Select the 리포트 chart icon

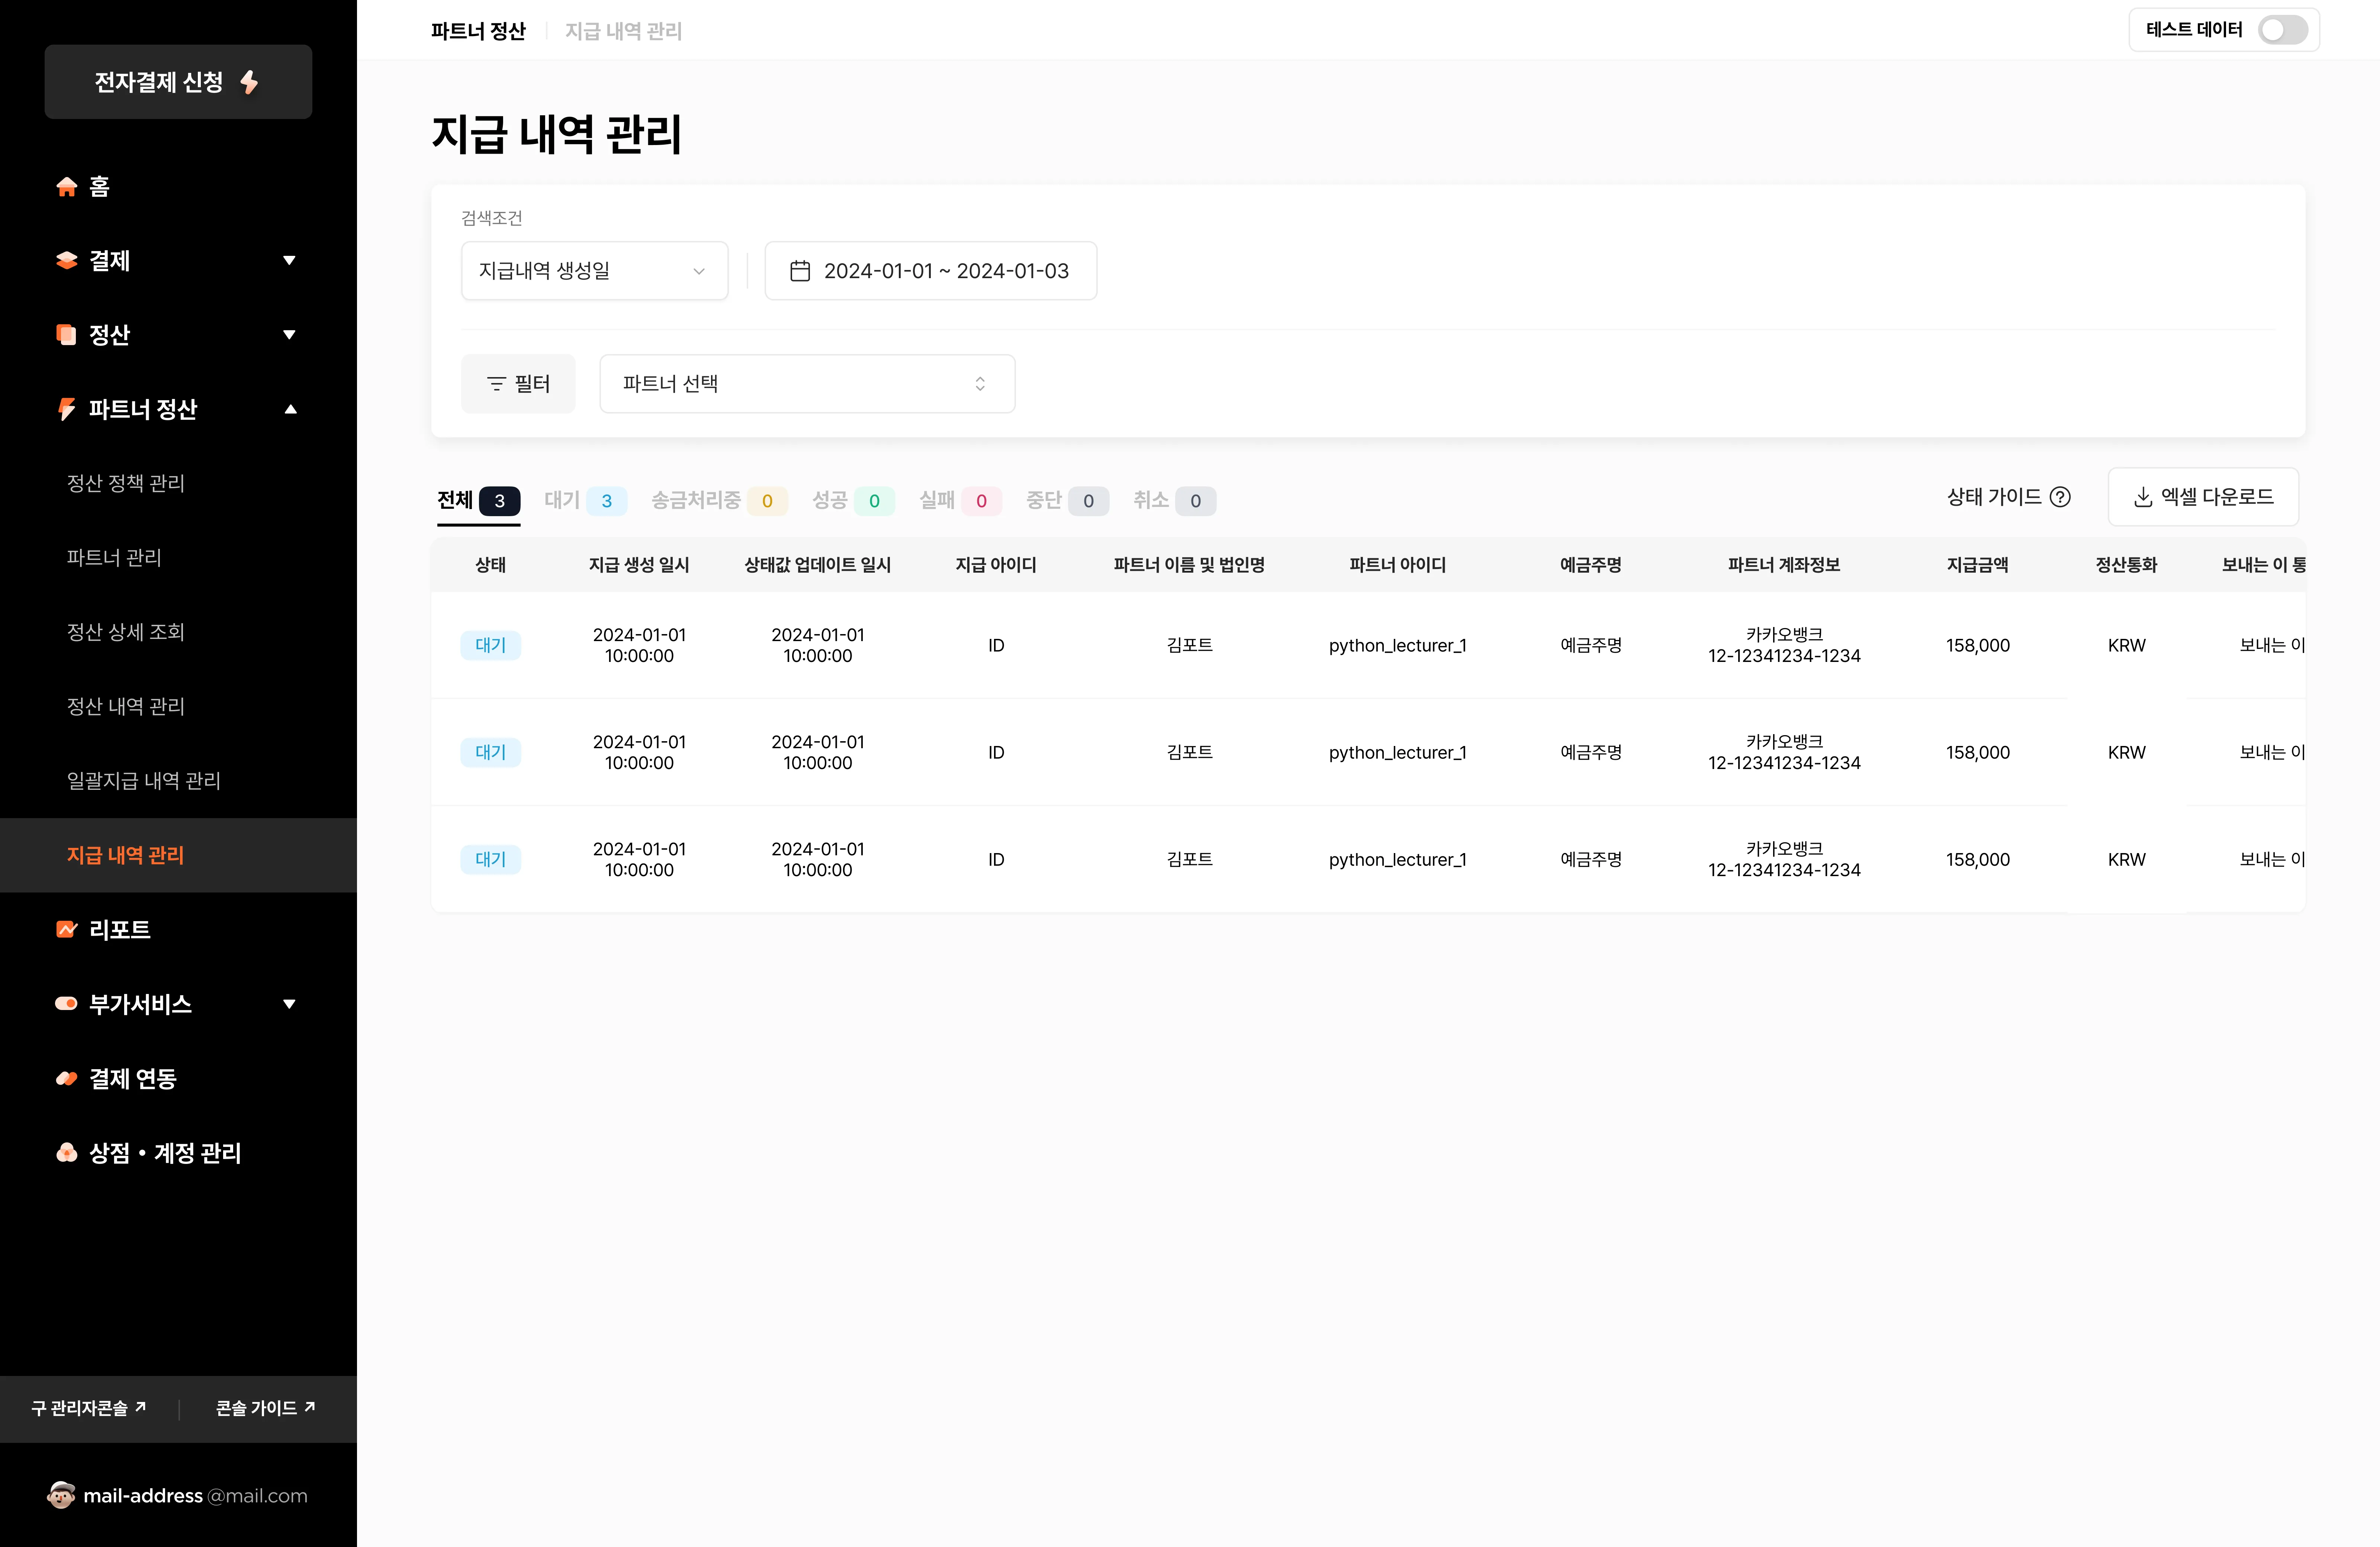[x=66, y=929]
